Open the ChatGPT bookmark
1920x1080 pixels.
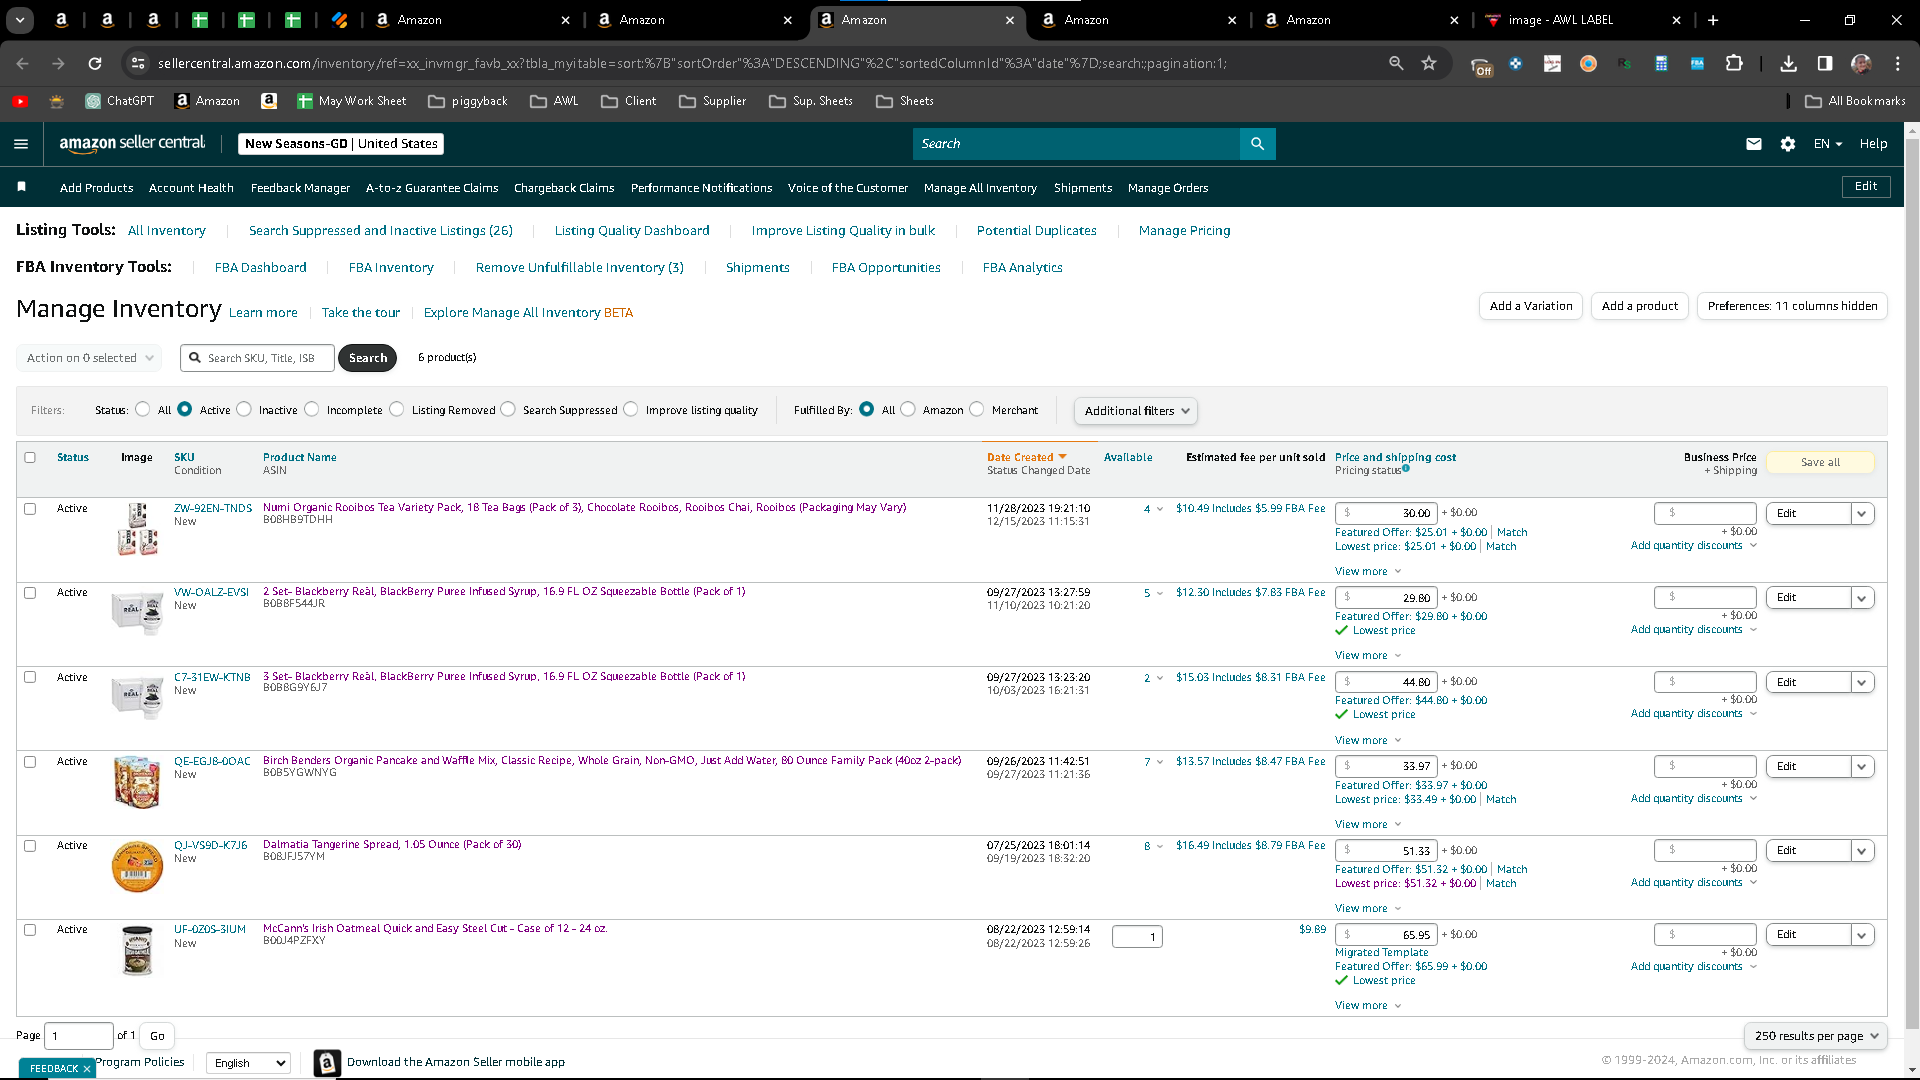point(119,101)
